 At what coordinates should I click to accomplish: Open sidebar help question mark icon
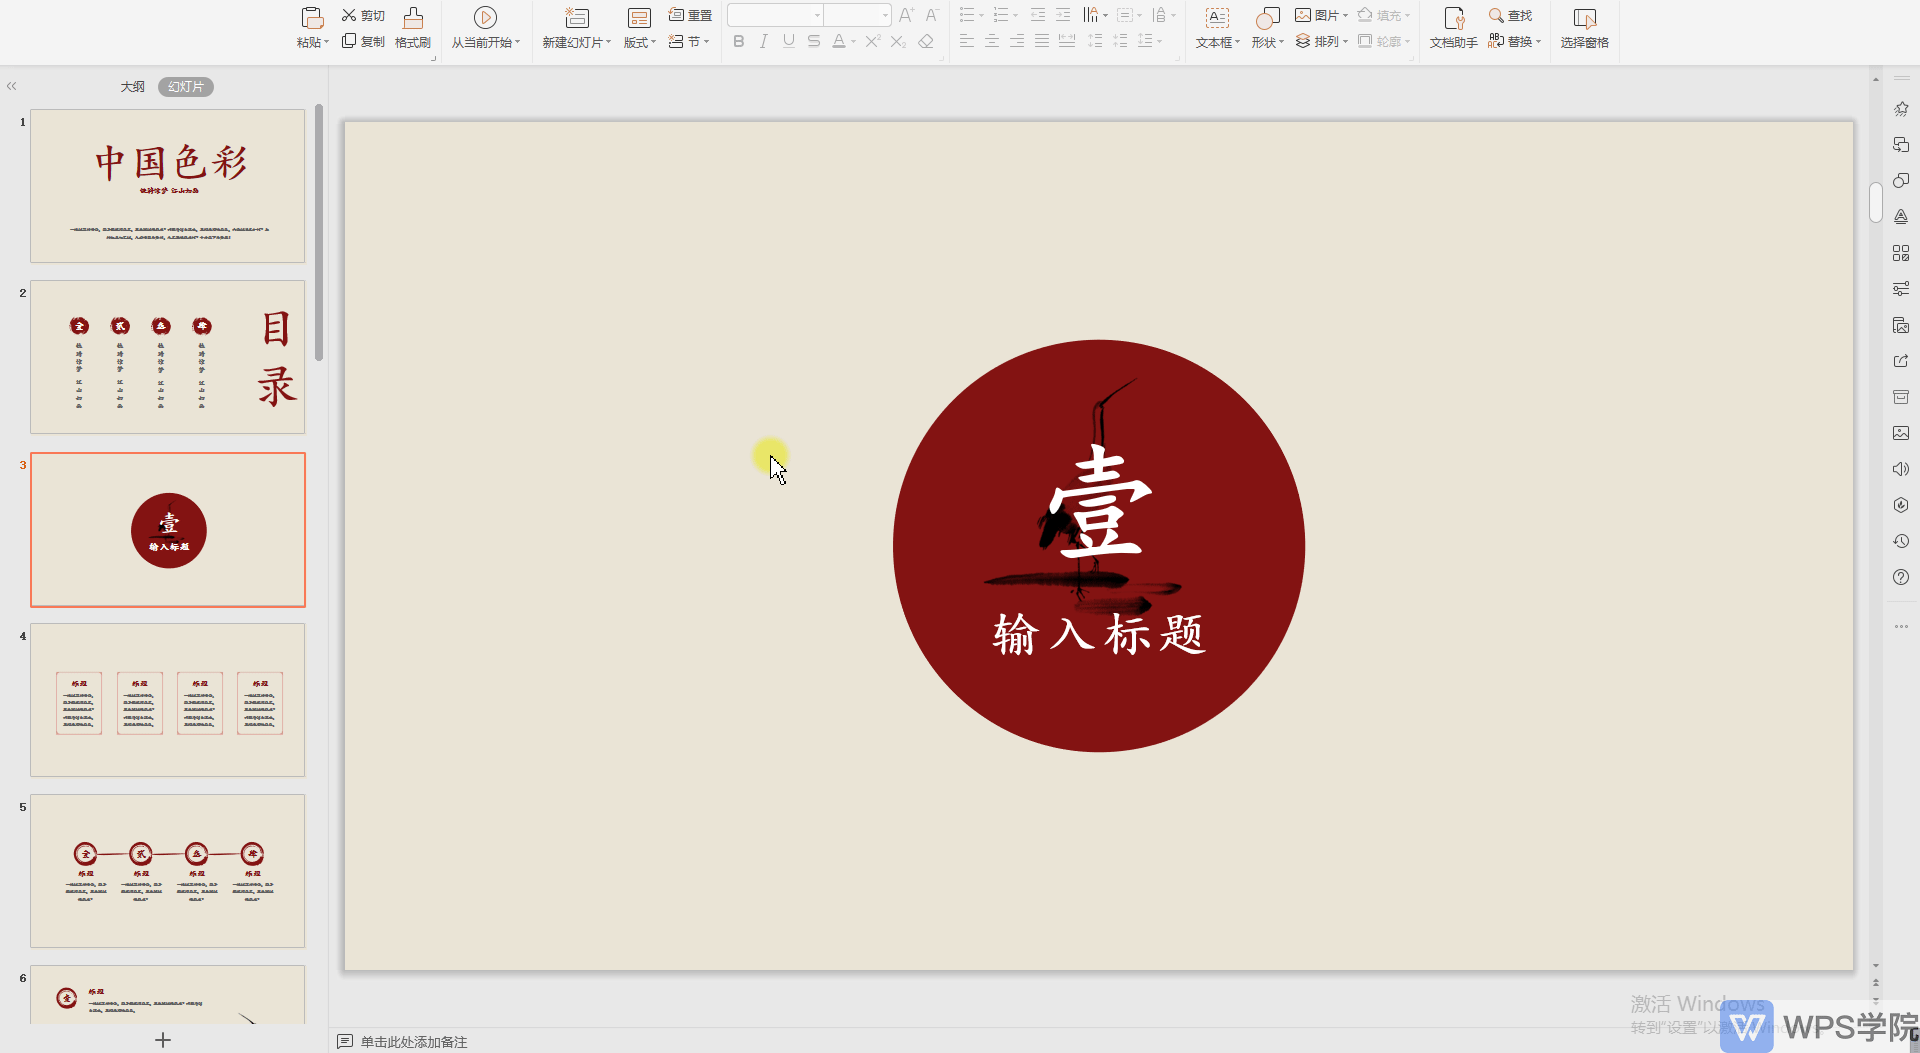pos(1901,577)
